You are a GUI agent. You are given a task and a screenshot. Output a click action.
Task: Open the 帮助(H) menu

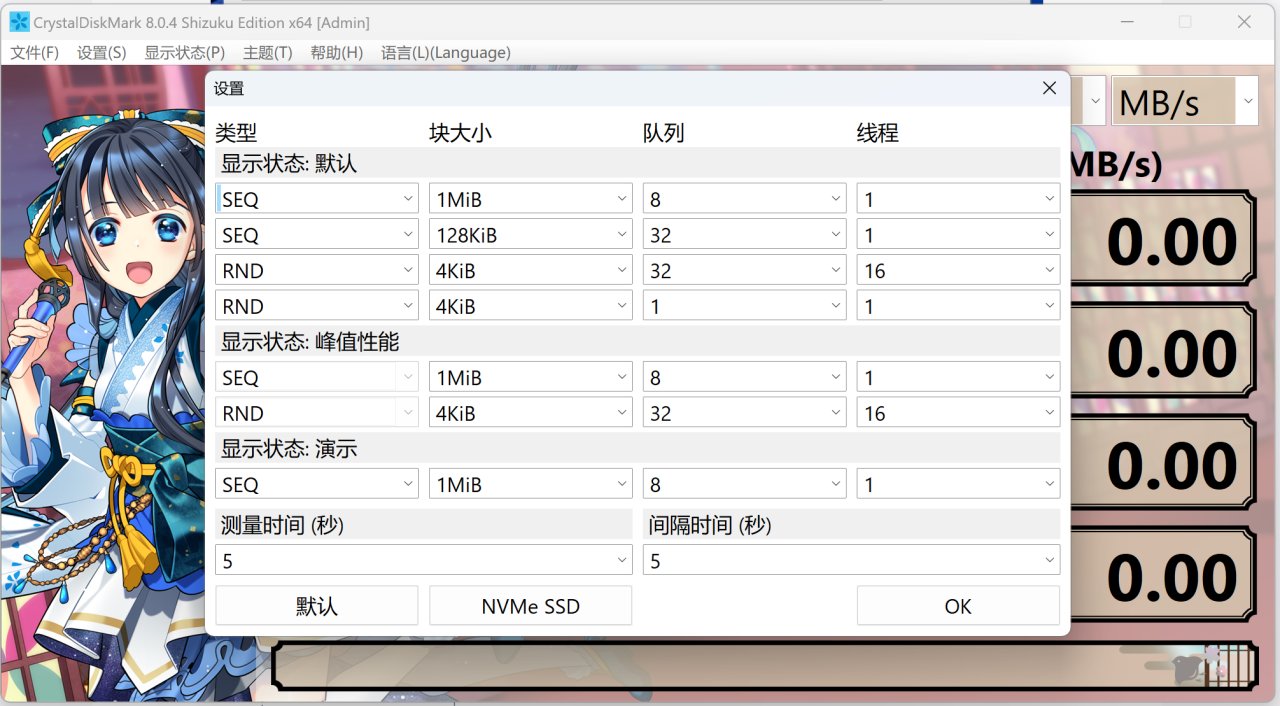336,52
